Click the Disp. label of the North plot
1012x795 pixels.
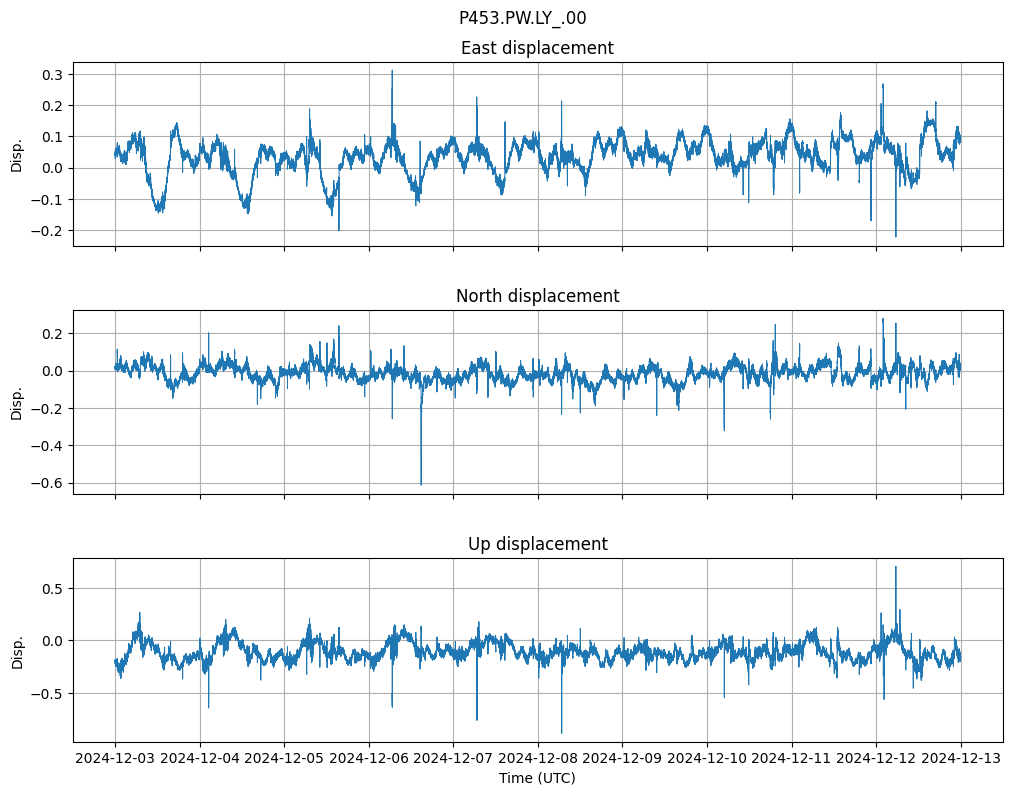click(x=17, y=402)
